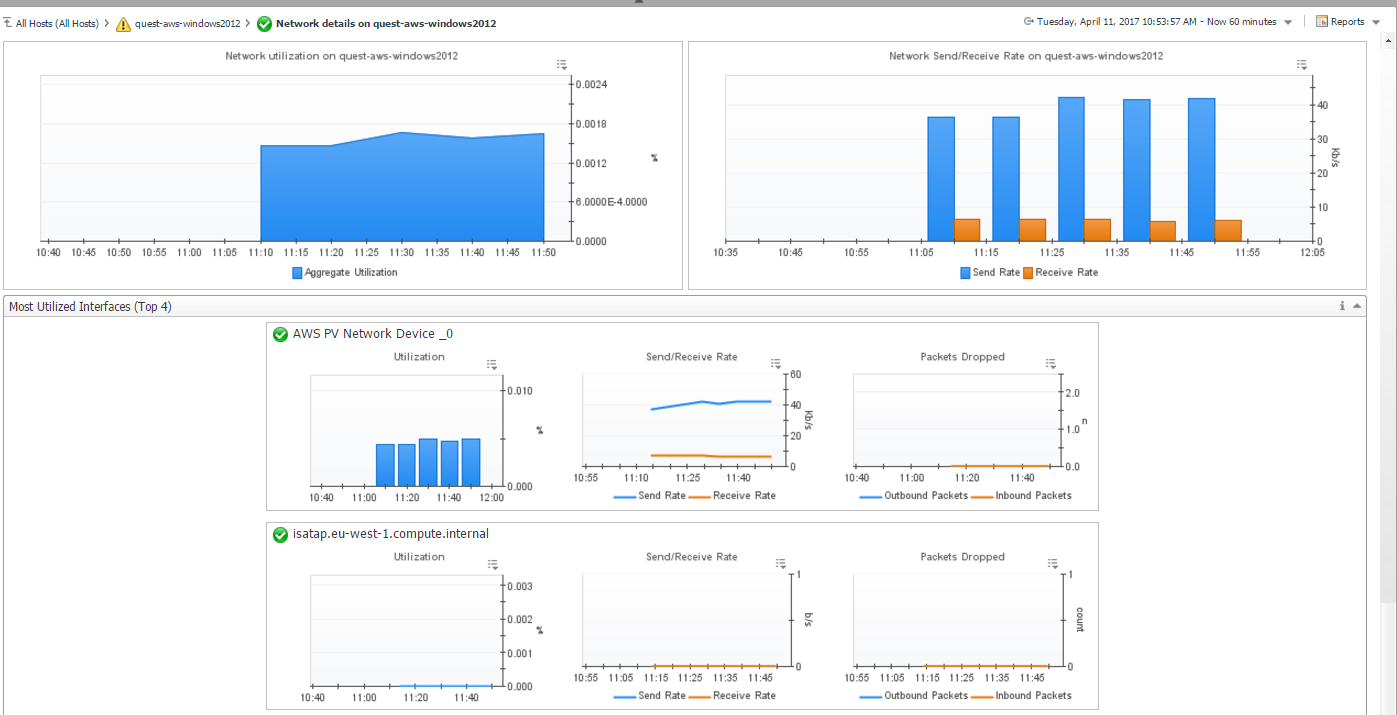Open AWS PV device Send/Receive Rate chart options

[775, 364]
